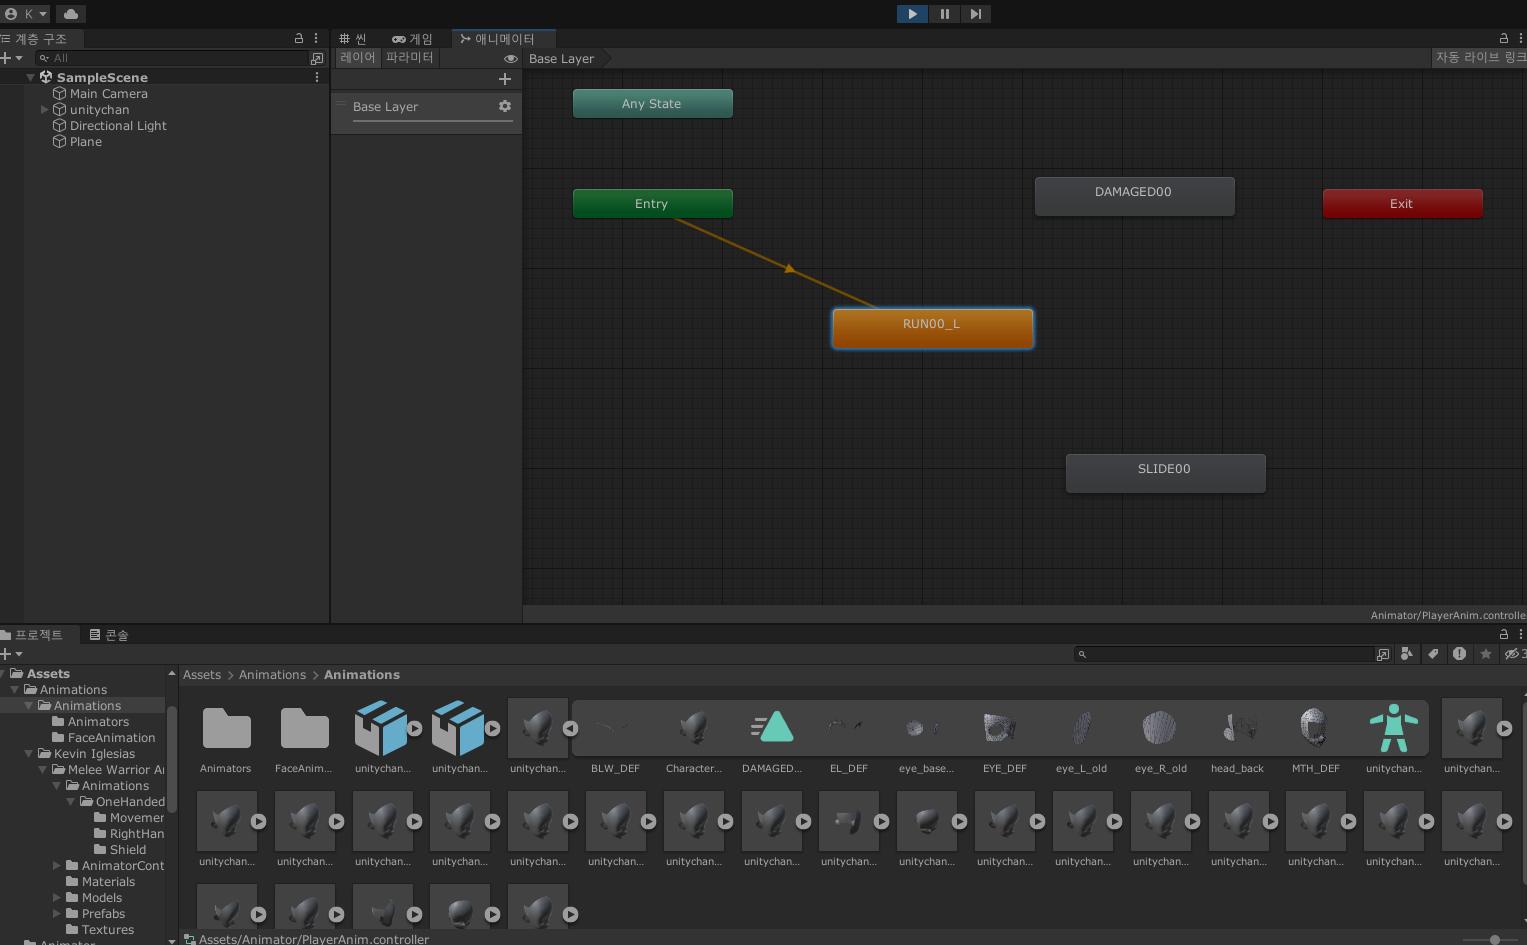Expand the AnimatorCont folder in tree

click(57, 866)
